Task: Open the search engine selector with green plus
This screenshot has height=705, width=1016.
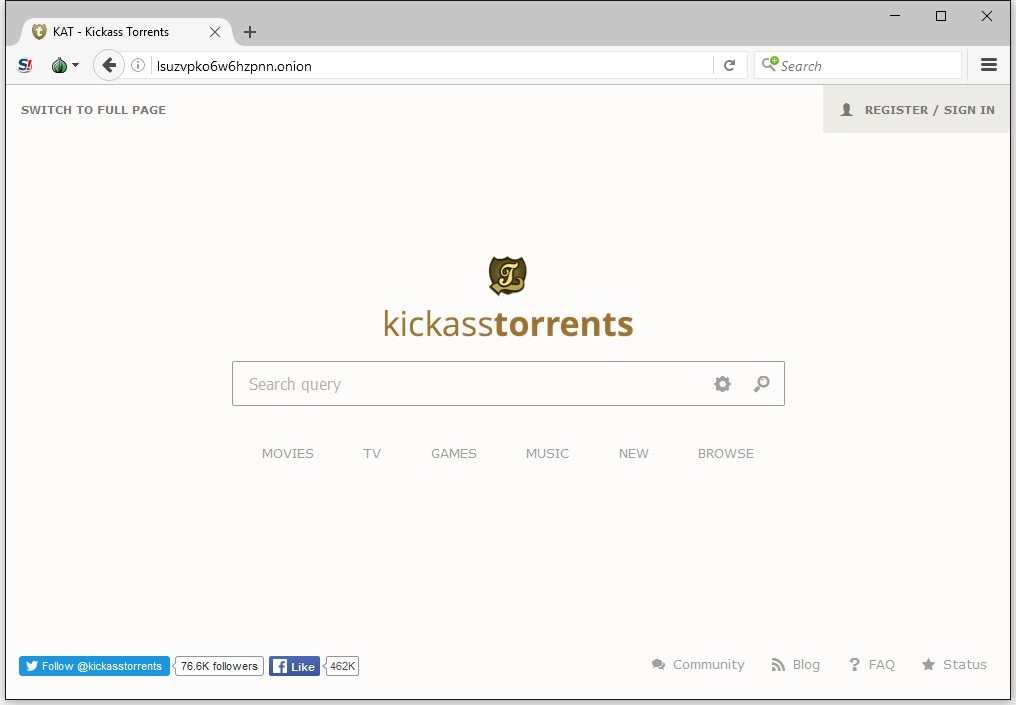Action: click(x=770, y=64)
